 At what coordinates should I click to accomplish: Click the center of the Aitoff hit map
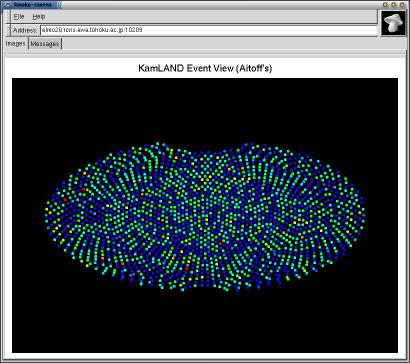pos(205,217)
